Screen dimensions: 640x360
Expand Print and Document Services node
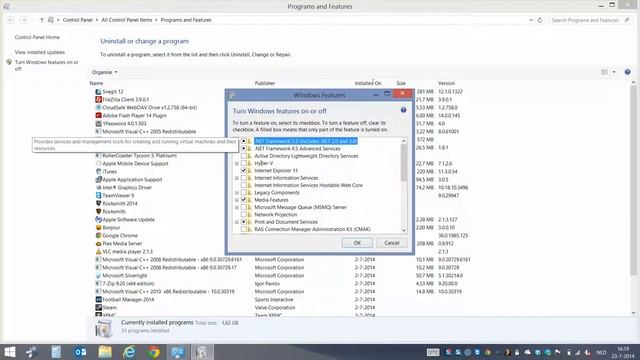point(237,222)
